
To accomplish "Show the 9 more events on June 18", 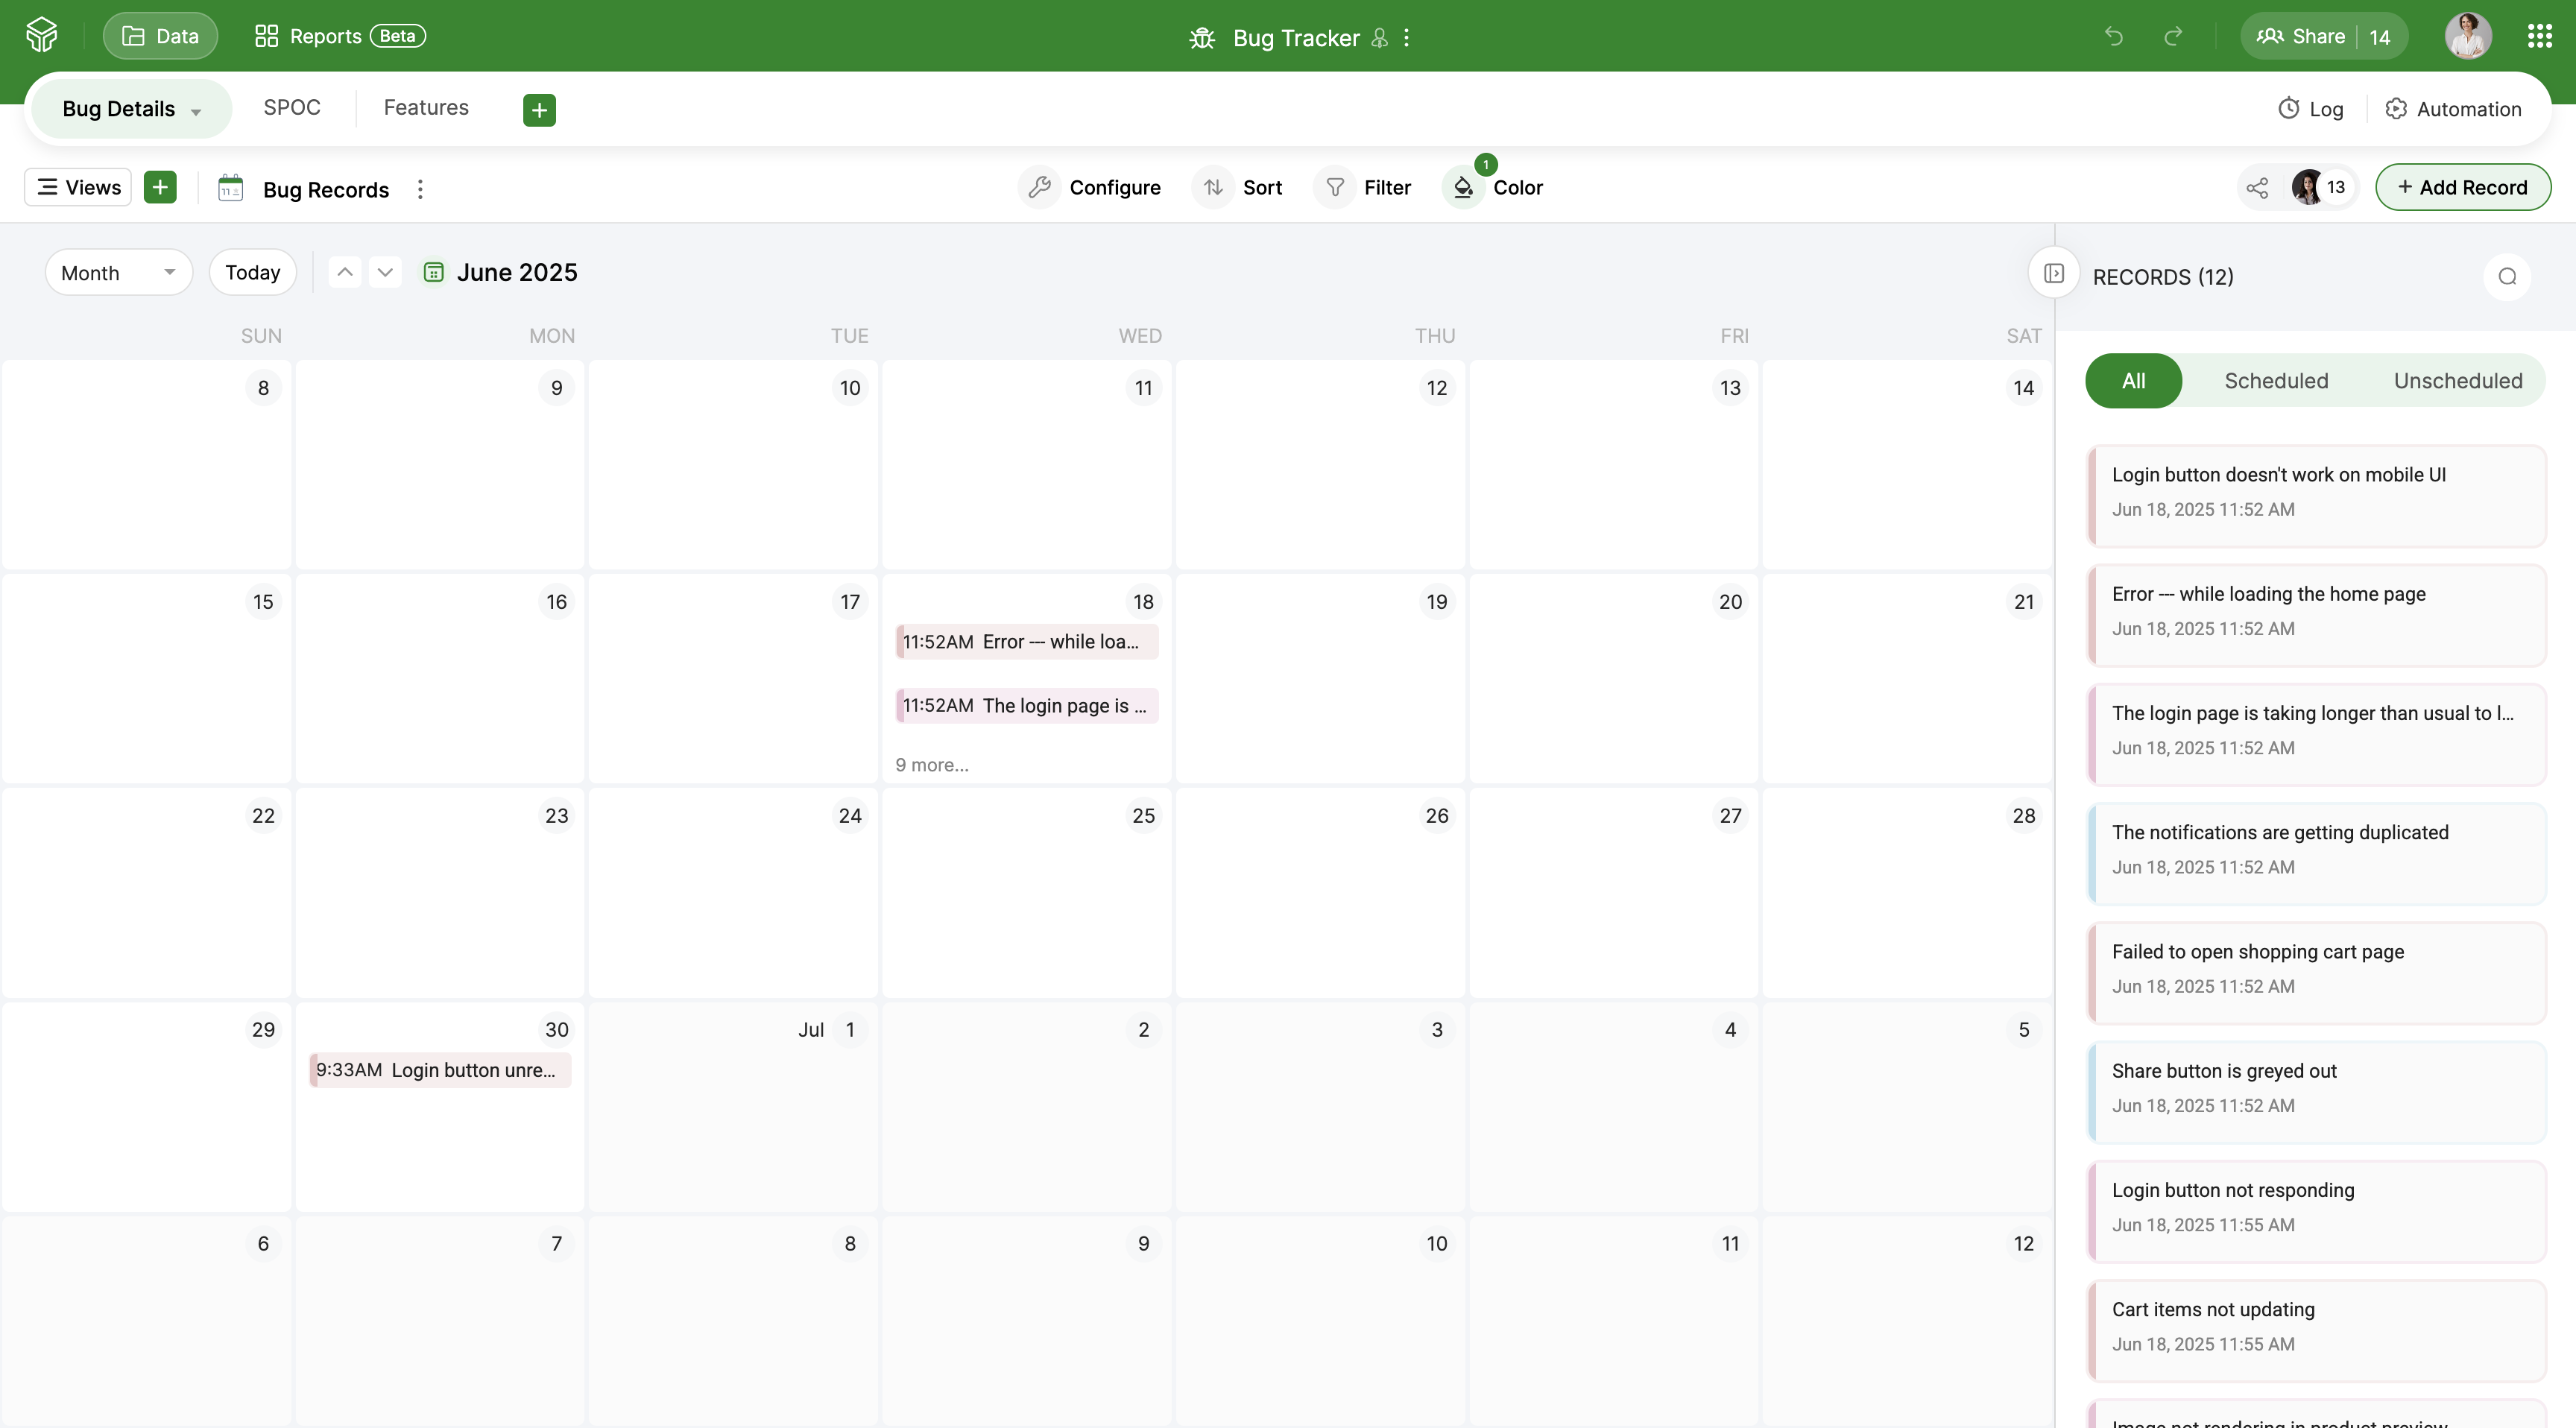I will point(931,764).
